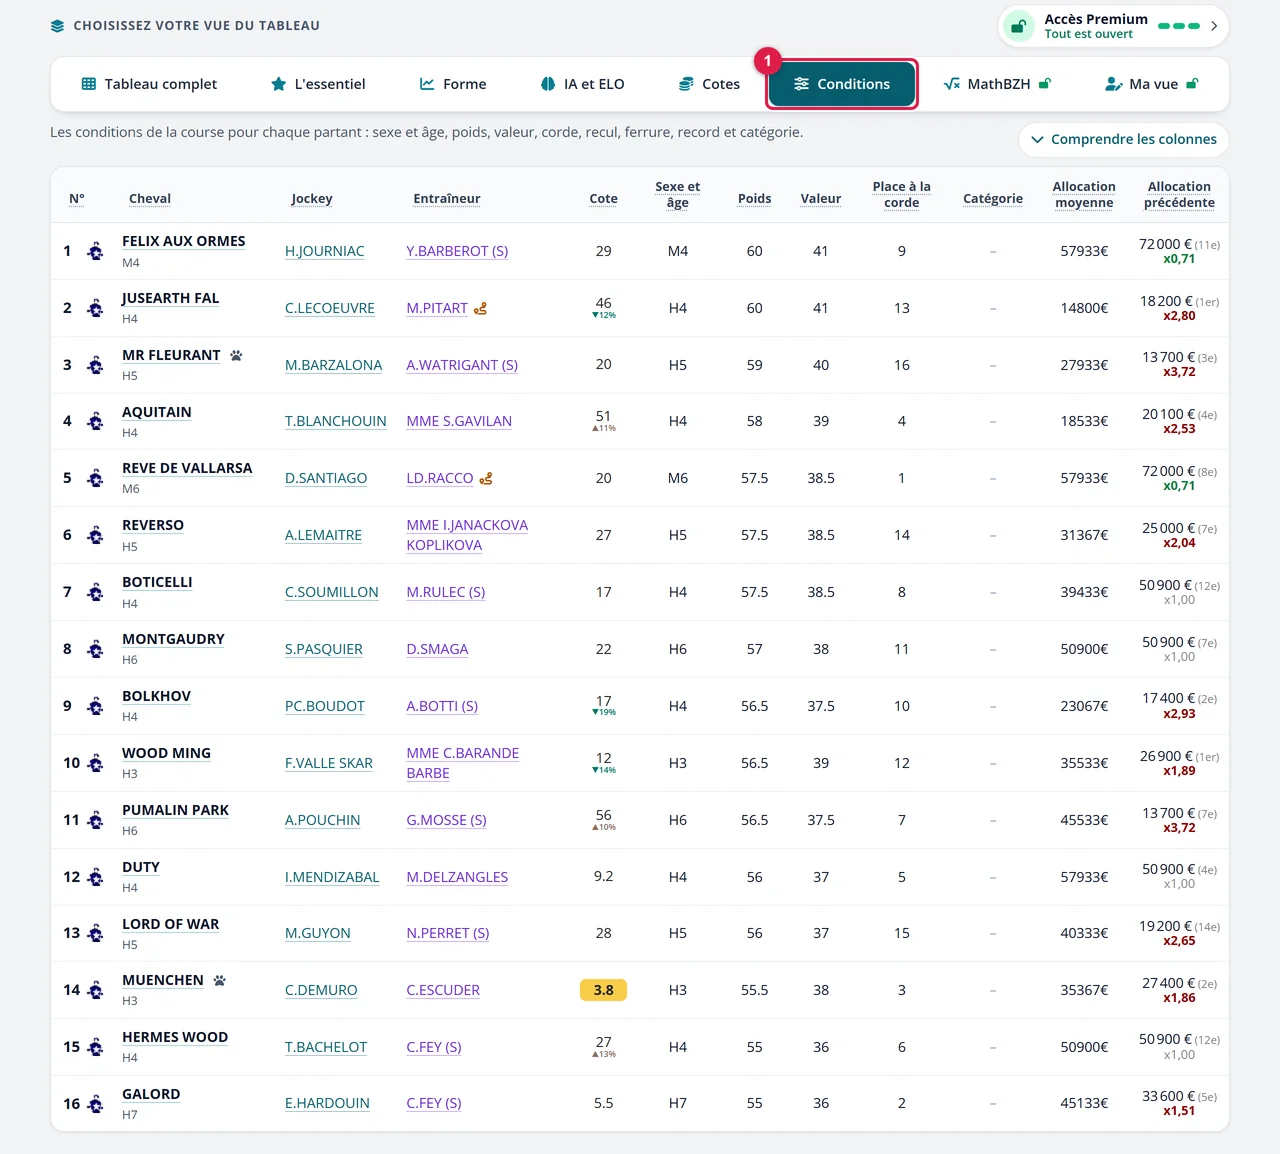Screen dimensions: 1280x1154
Task: Expand the Comprendre les colonnes explainer
Action: (1124, 139)
